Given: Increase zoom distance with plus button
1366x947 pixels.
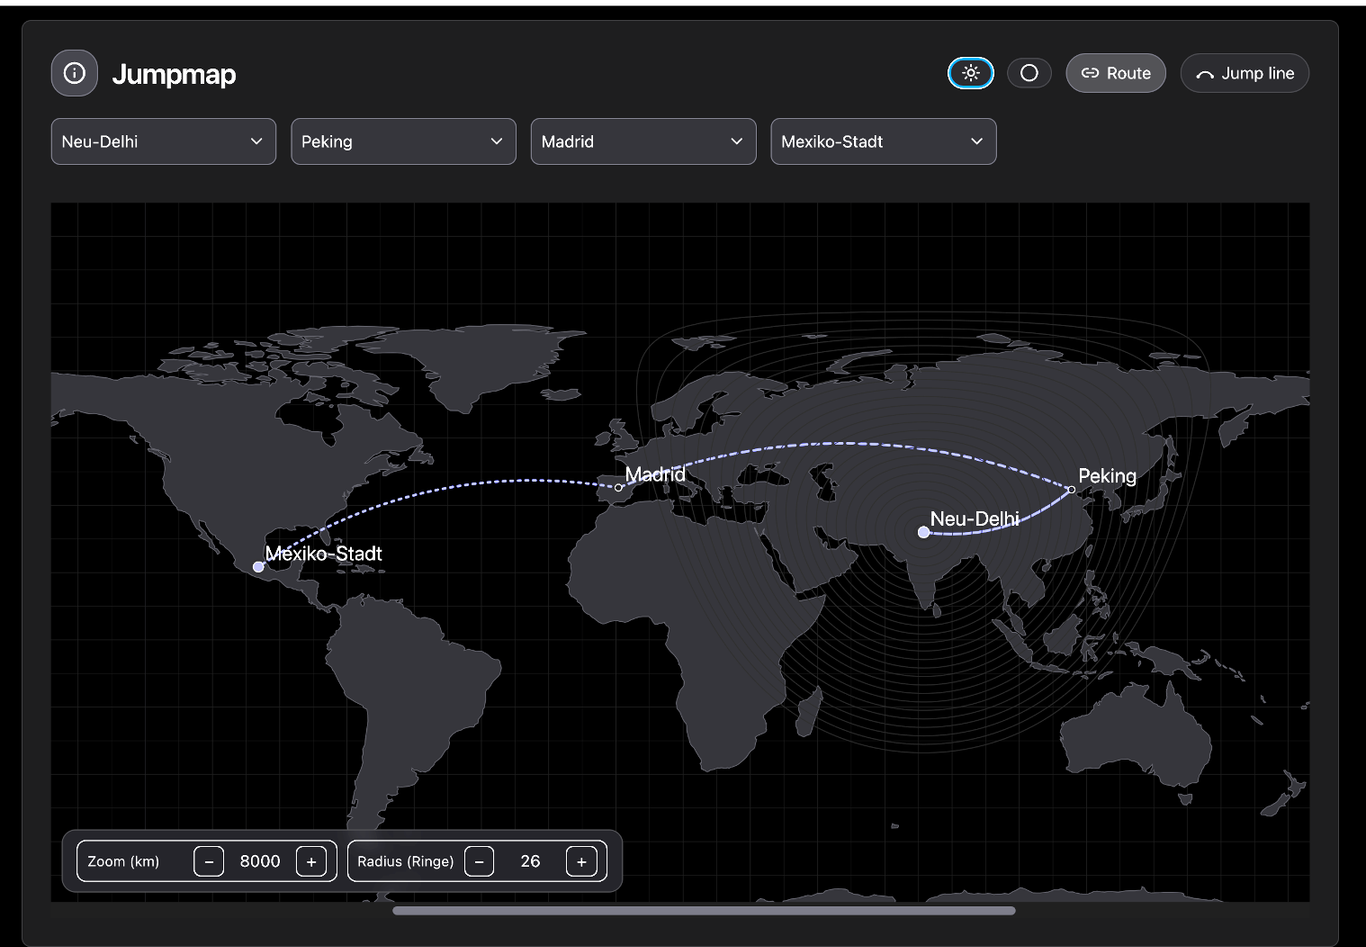Looking at the screenshot, I should pos(311,861).
